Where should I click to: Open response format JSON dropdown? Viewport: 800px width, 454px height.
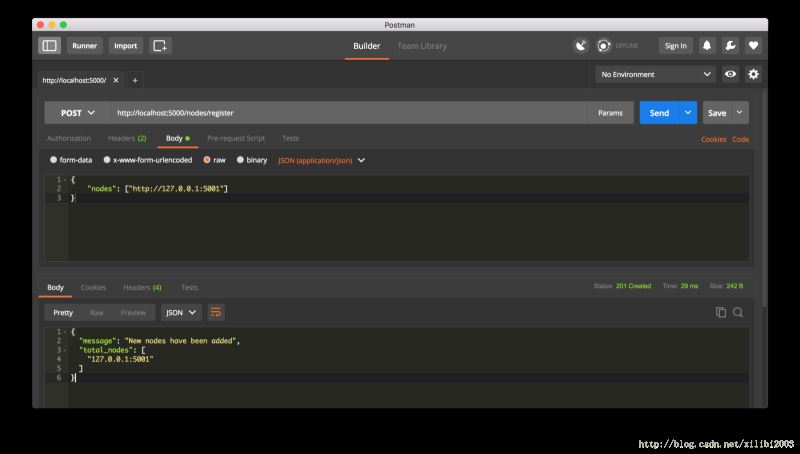point(181,312)
